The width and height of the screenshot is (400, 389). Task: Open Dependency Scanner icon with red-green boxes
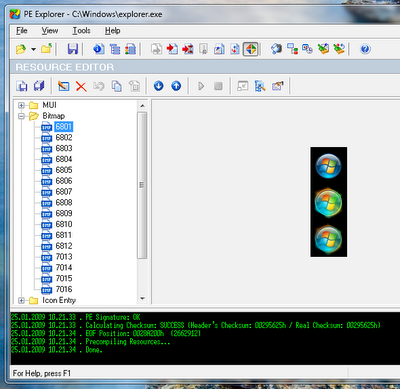292,49
